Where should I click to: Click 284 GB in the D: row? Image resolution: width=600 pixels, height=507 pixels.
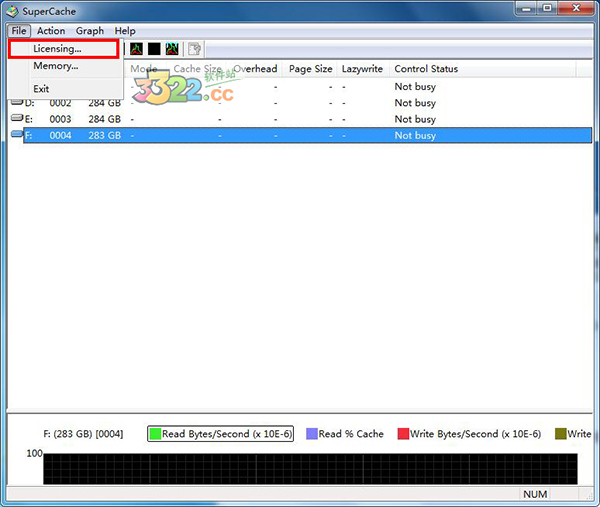pos(104,103)
